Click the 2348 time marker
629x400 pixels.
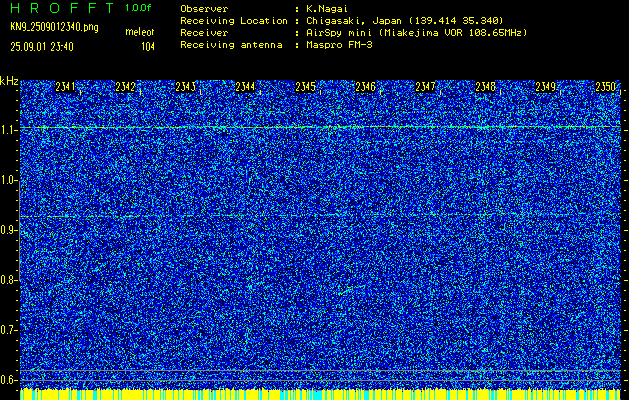coord(485,87)
